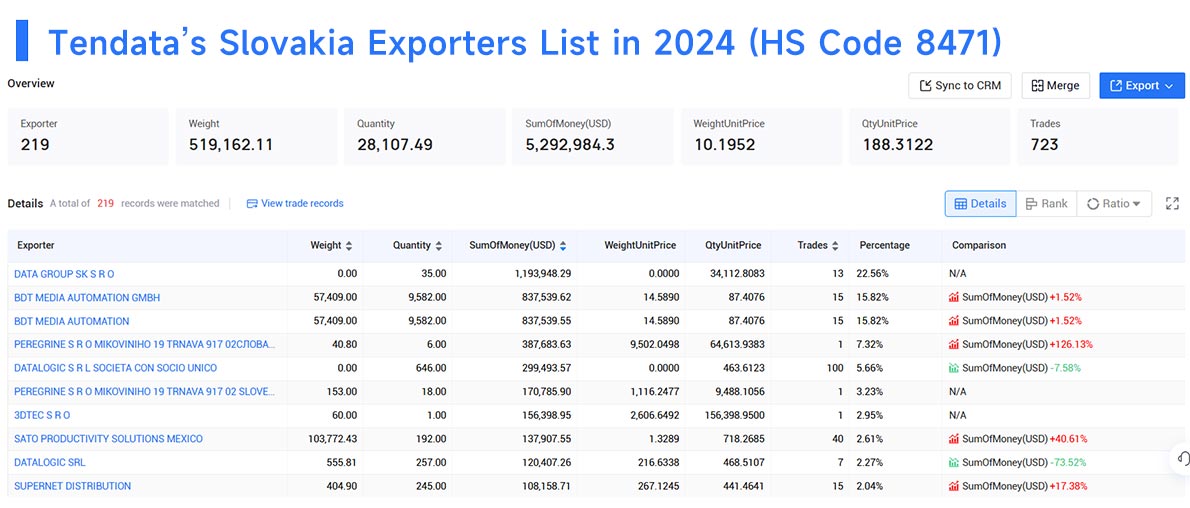Switch to the Details view tab
Image resolution: width=1190 pixels, height=508 pixels.
(x=980, y=204)
